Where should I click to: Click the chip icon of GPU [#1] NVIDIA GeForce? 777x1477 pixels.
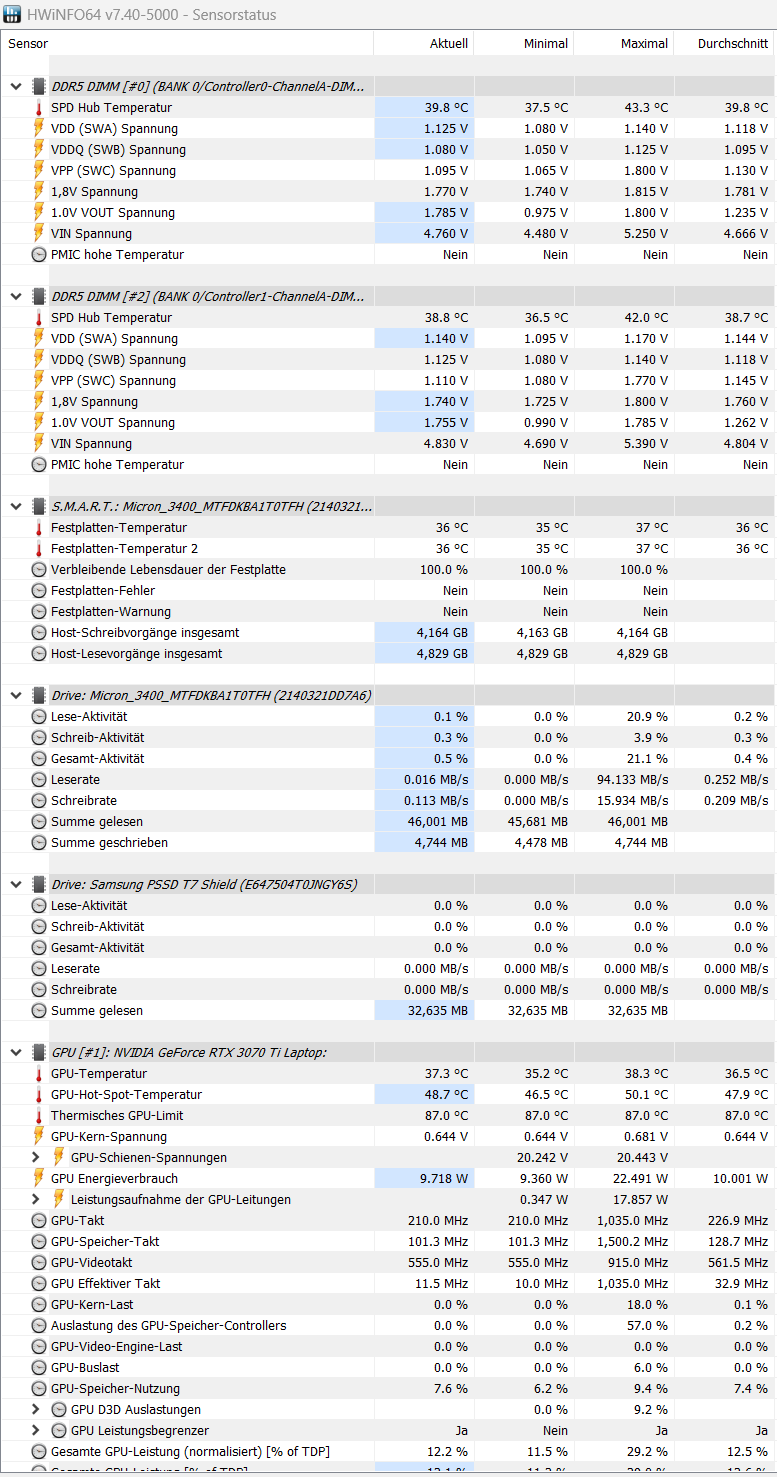tap(39, 1052)
